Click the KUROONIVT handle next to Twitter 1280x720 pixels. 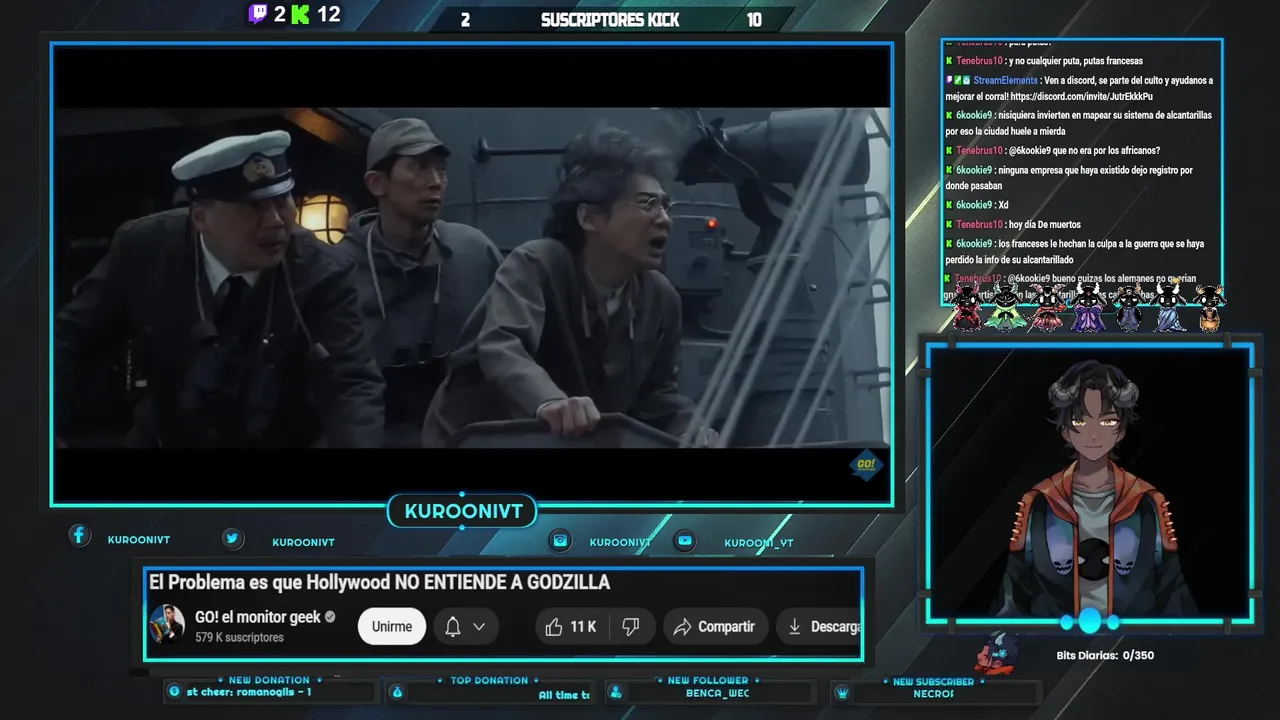point(303,542)
